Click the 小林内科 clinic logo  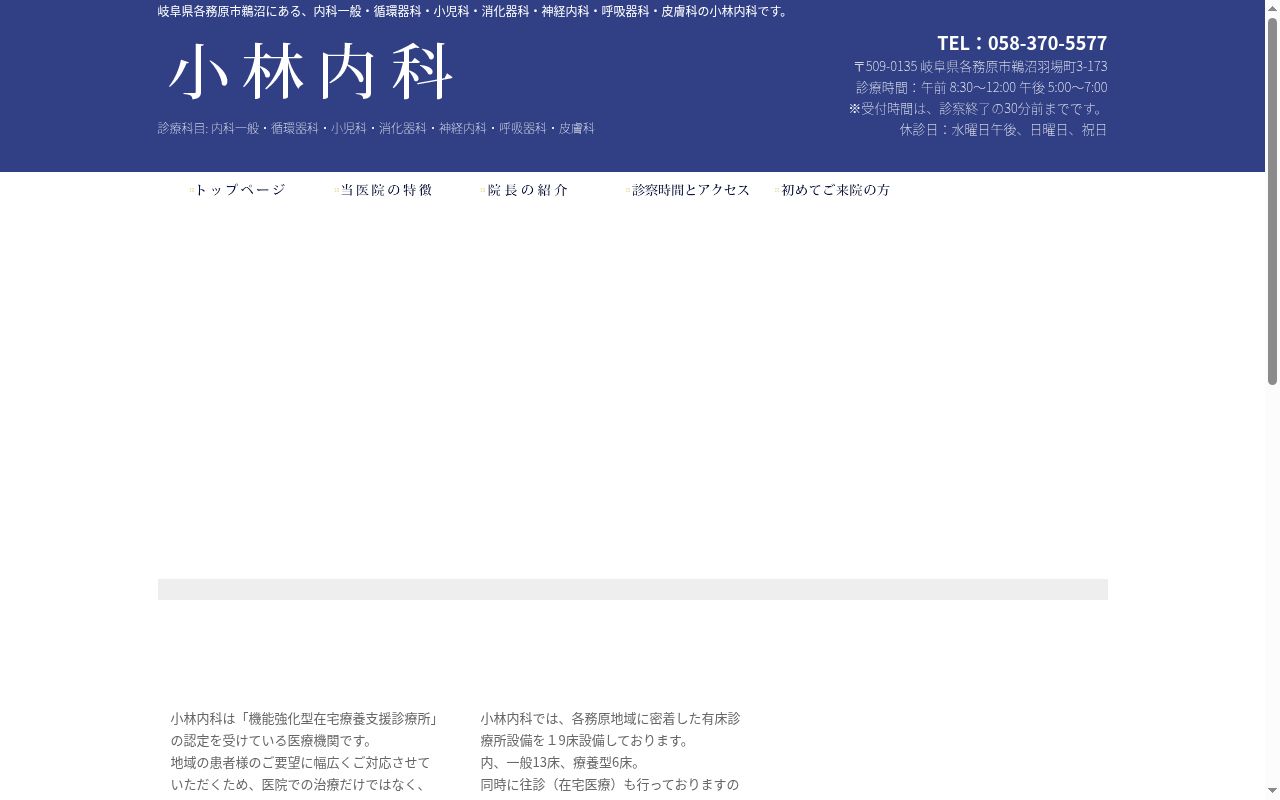pos(311,72)
